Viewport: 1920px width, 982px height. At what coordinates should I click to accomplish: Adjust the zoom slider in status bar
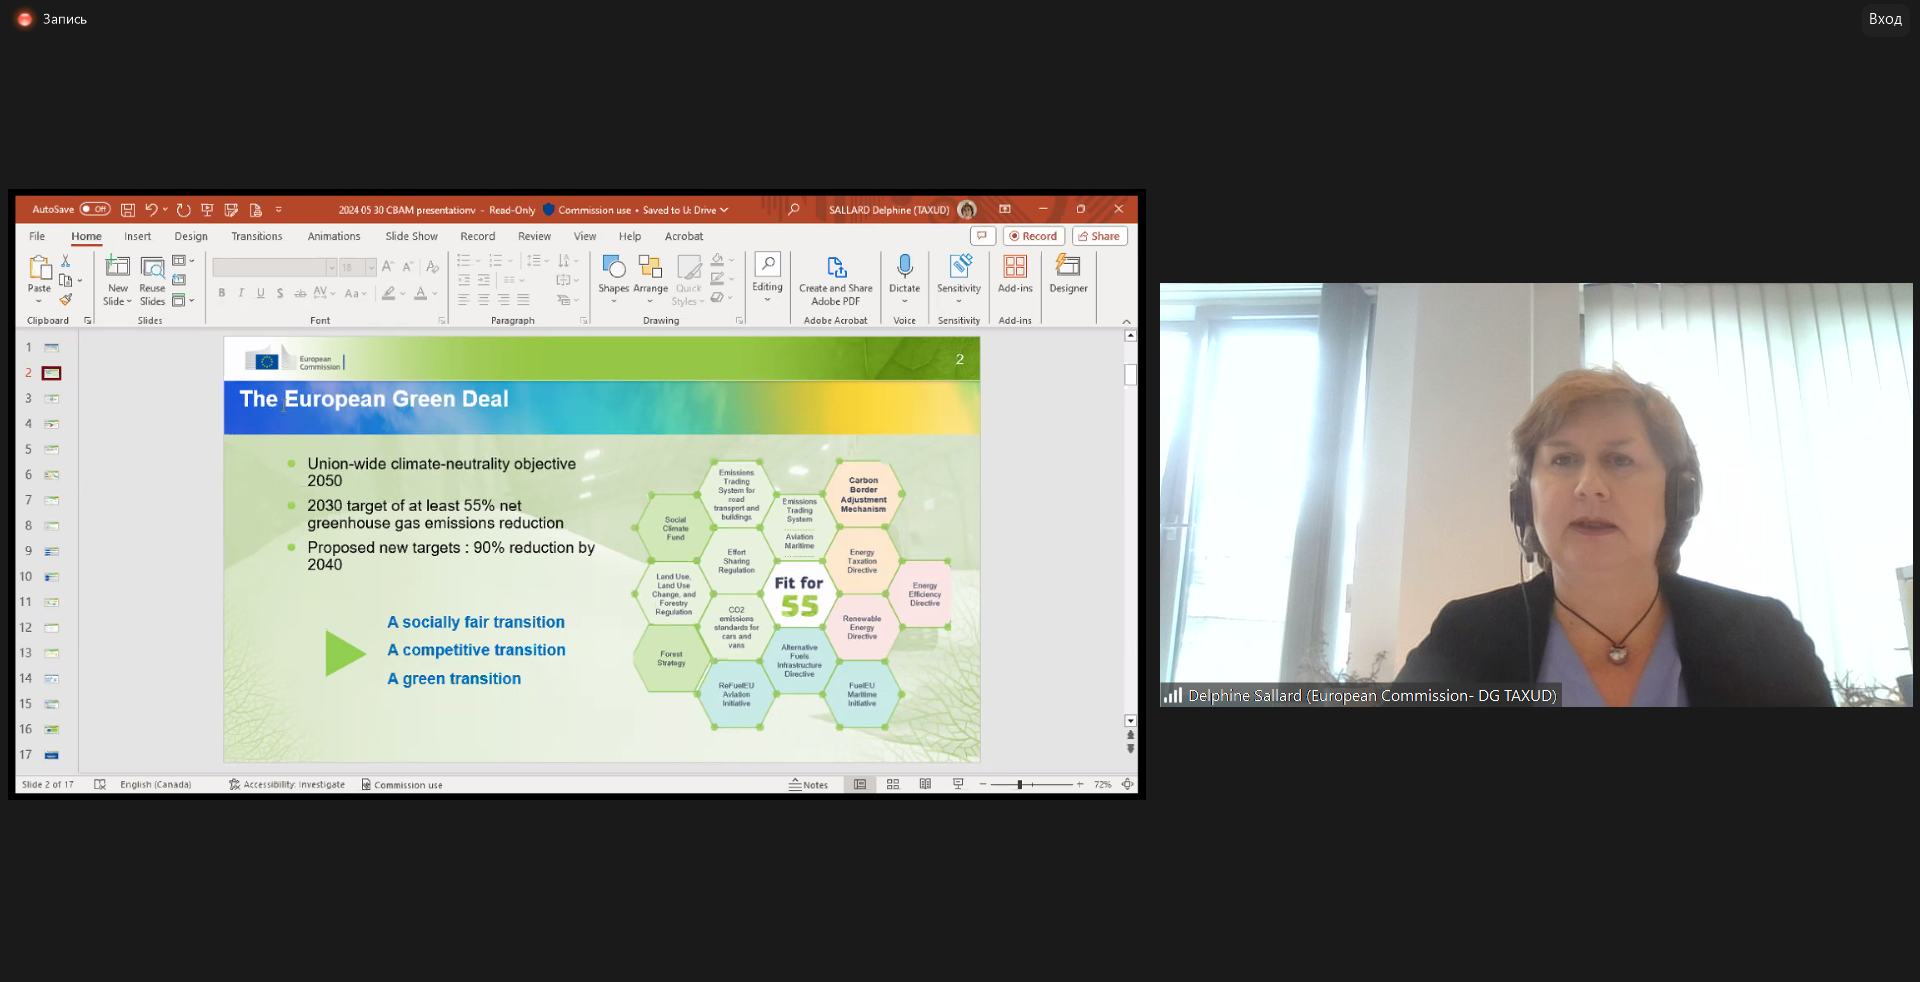coord(1020,785)
